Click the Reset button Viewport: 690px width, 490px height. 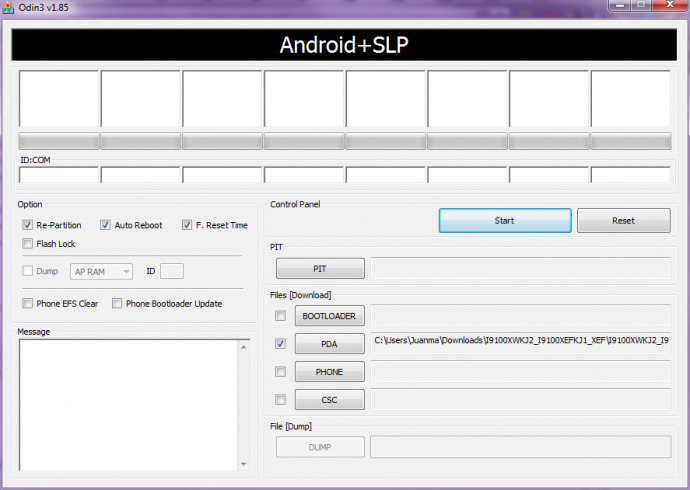click(x=623, y=220)
